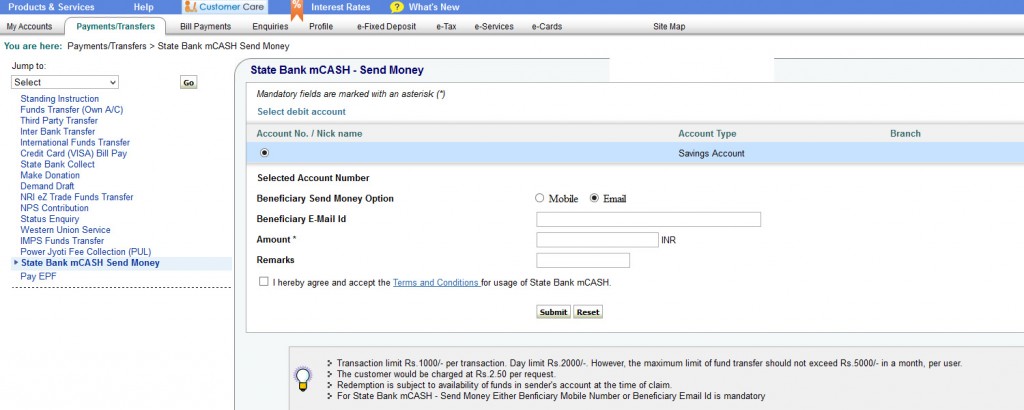Open Power Jyoti Fee Collection (PUL) link
The width and height of the screenshot is (1024, 410).
point(86,251)
